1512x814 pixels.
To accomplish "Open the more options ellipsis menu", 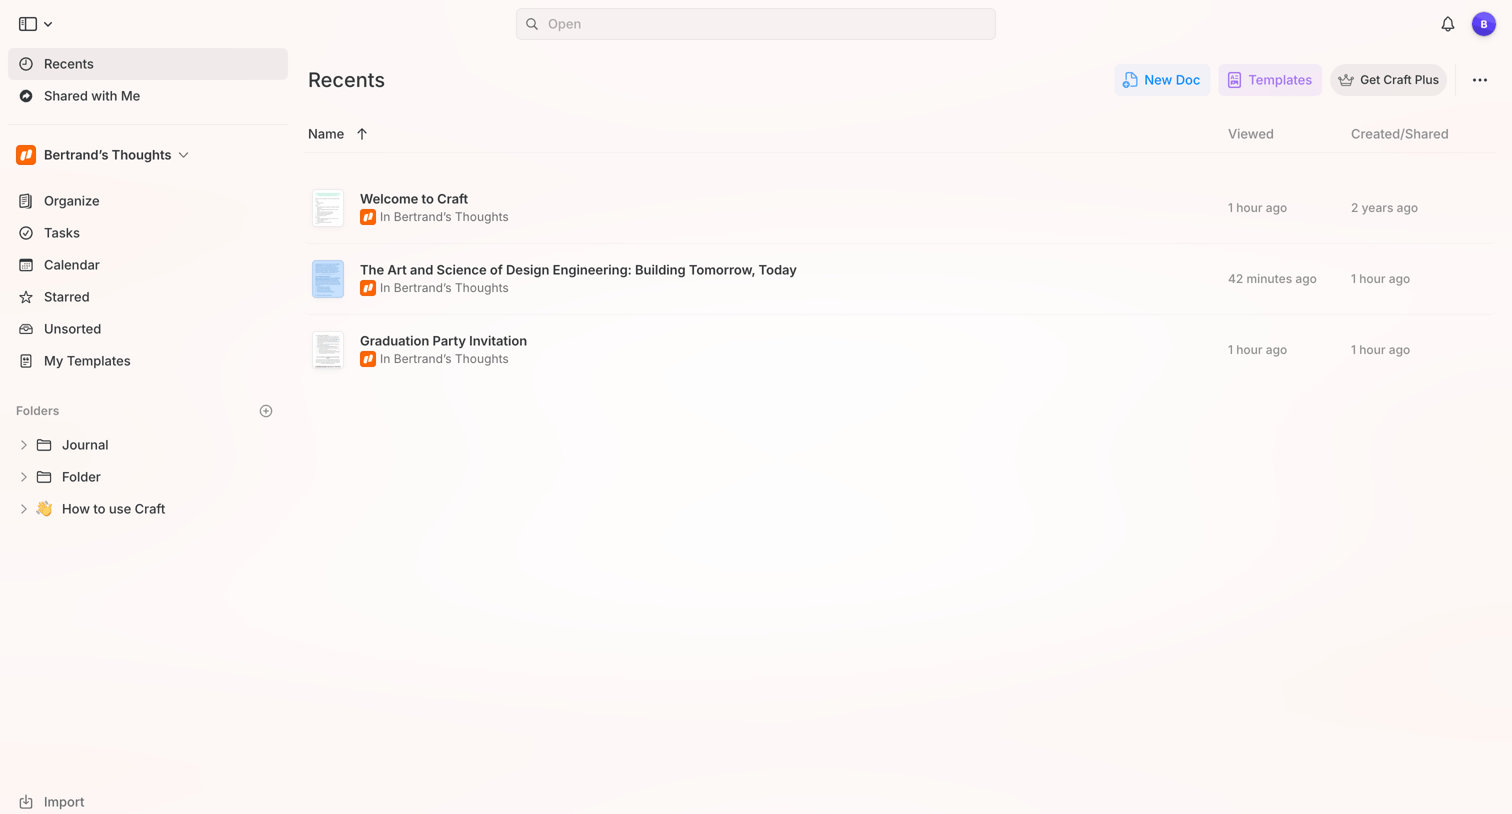I will pyautogui.click(x=1480, y=80).
